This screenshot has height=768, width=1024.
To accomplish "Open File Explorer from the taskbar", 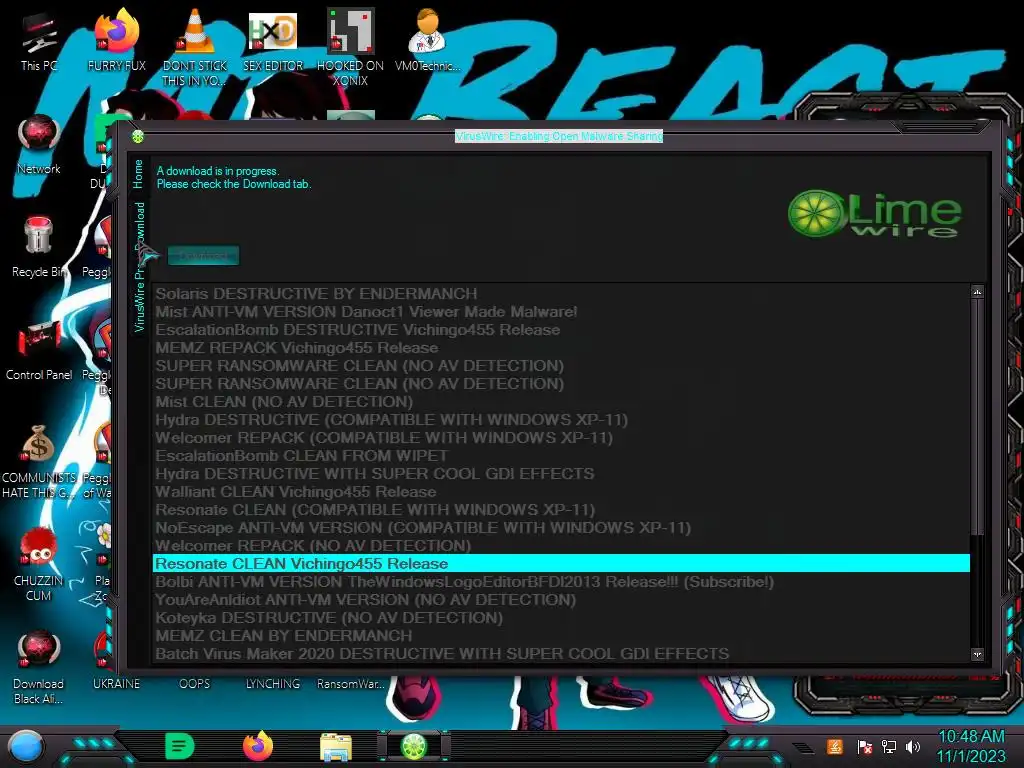I will point(336,746).
